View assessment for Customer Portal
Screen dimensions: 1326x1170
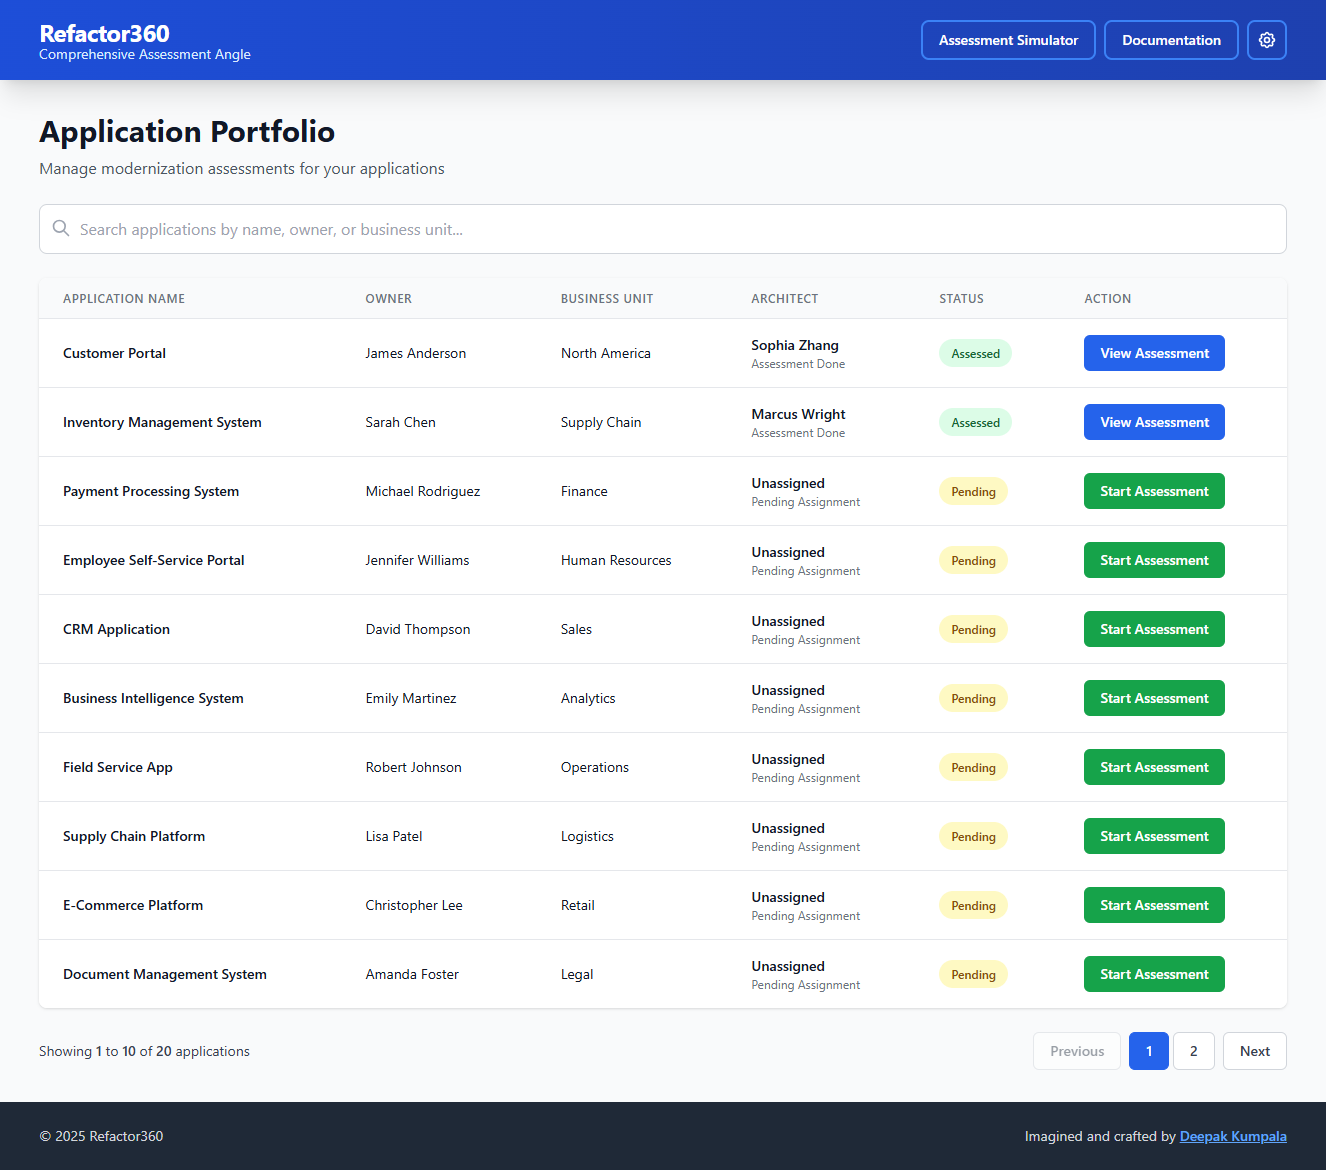click(x=1153, y=353)
